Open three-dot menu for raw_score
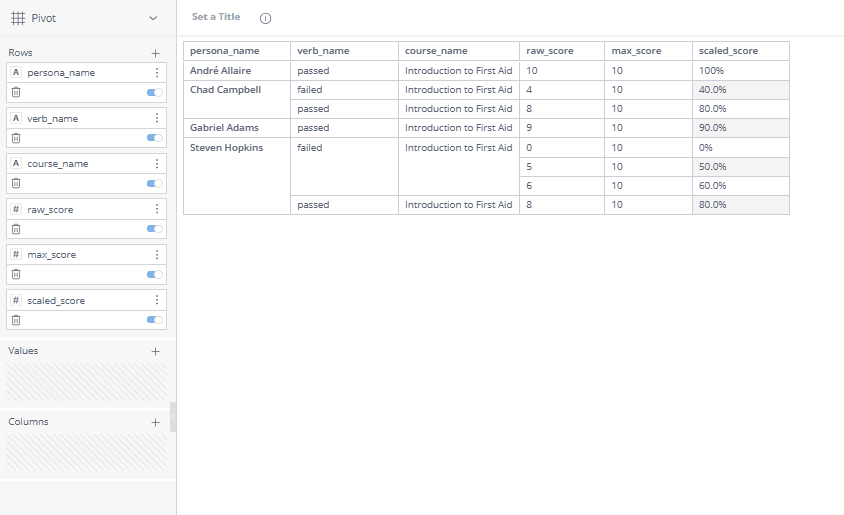Viewport: 844px width, 515px height. coord(157,209)
